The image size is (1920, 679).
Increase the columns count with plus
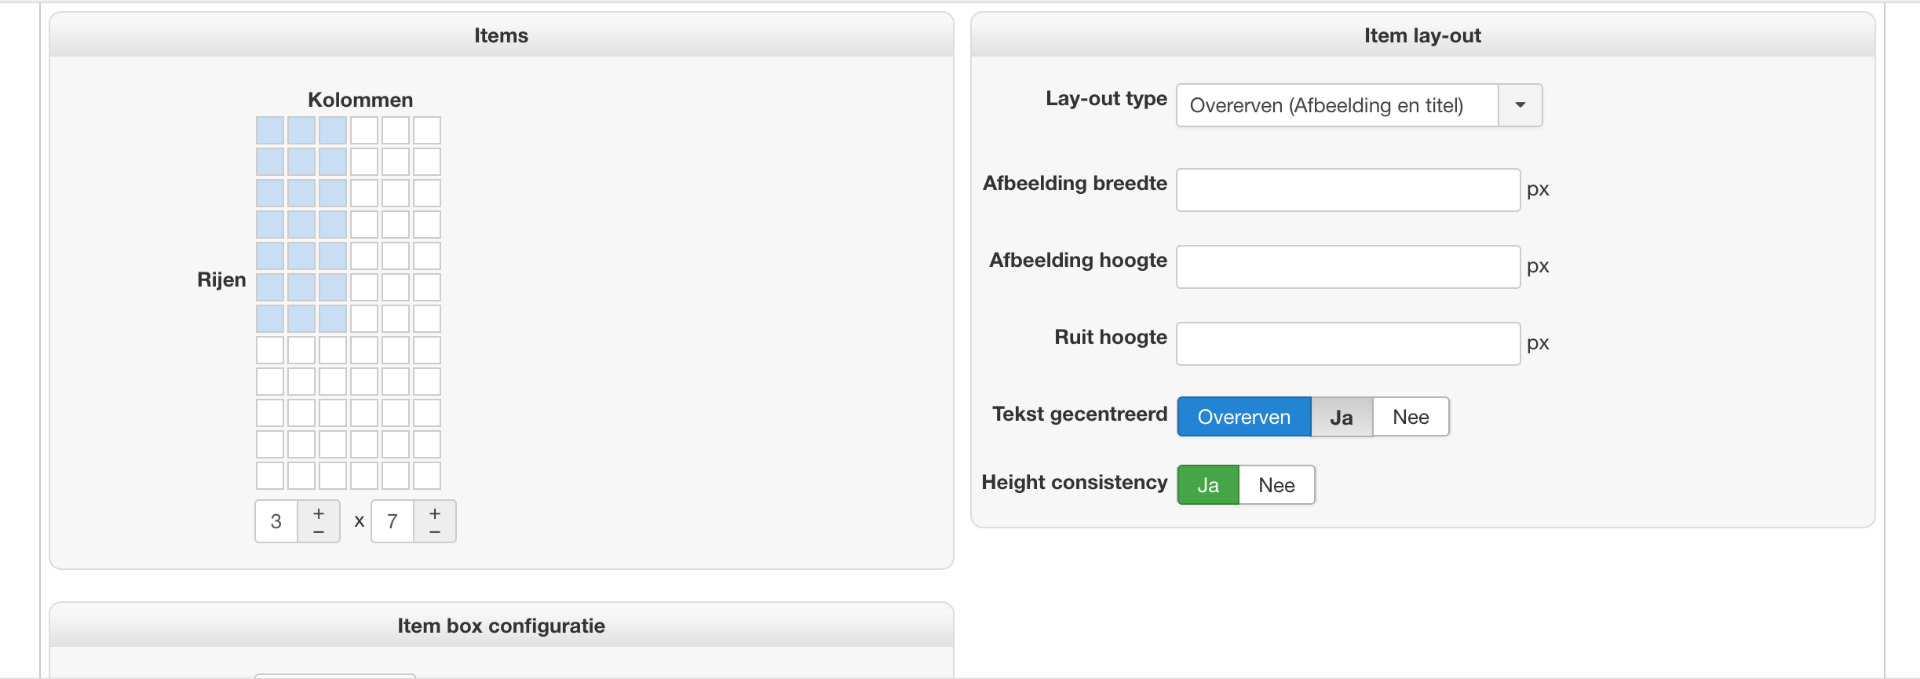pyautogui.click(x=318, y=513)
